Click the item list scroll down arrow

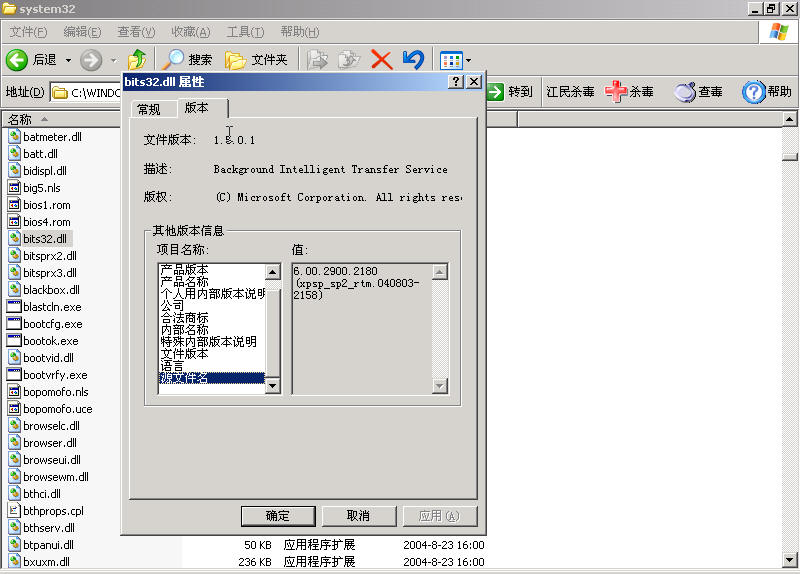[273, 386]
